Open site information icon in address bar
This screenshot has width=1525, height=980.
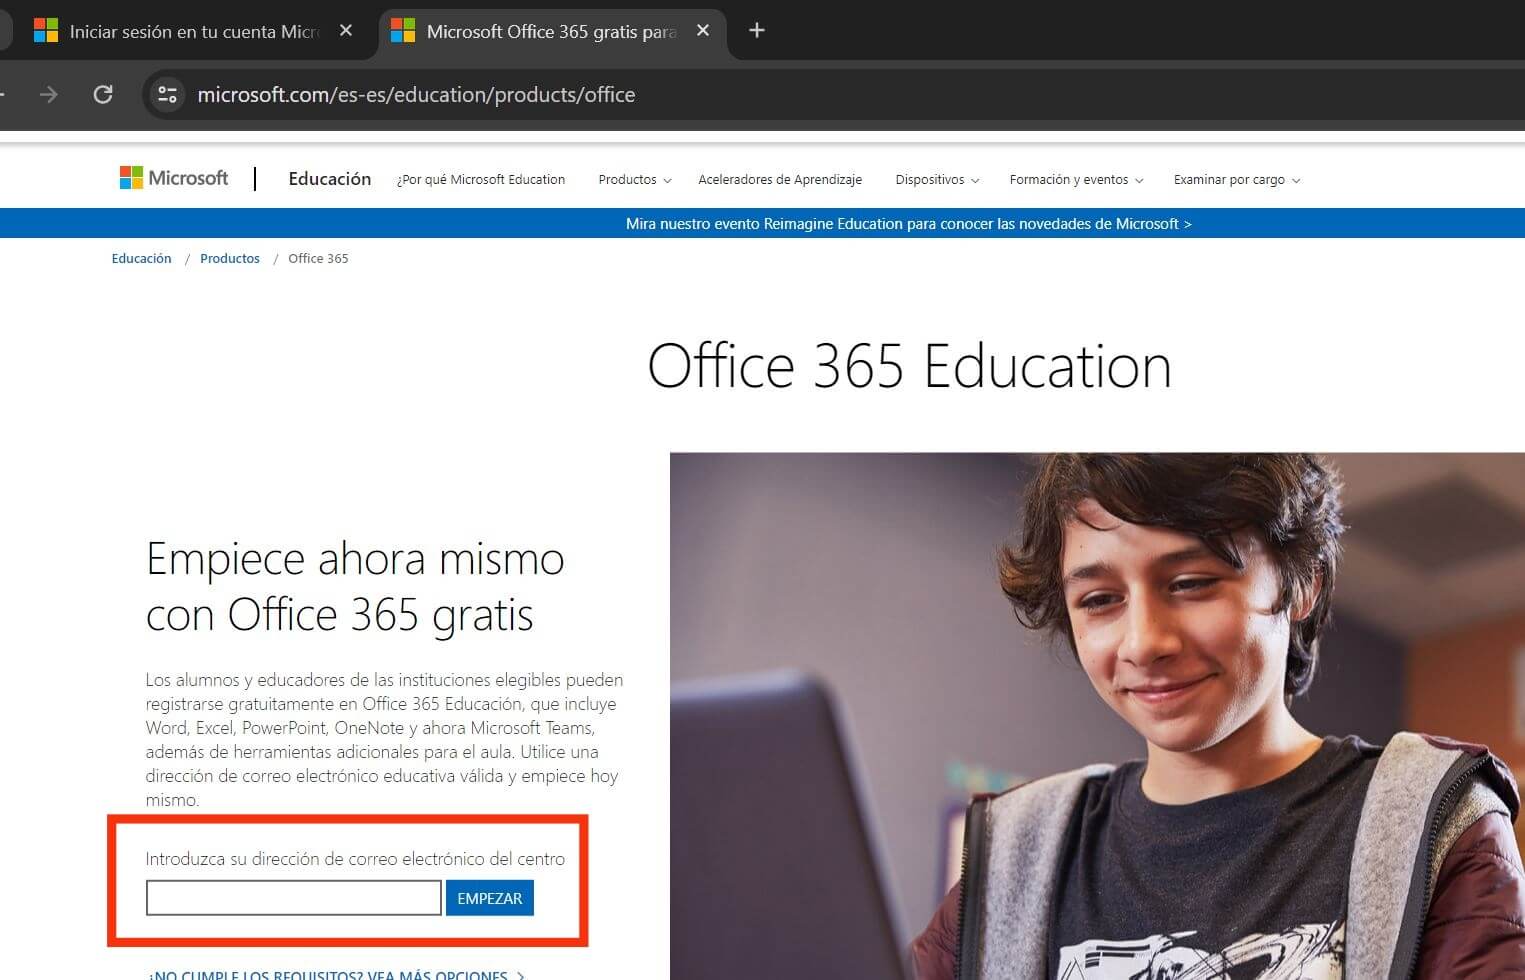(x=167, y=95)
